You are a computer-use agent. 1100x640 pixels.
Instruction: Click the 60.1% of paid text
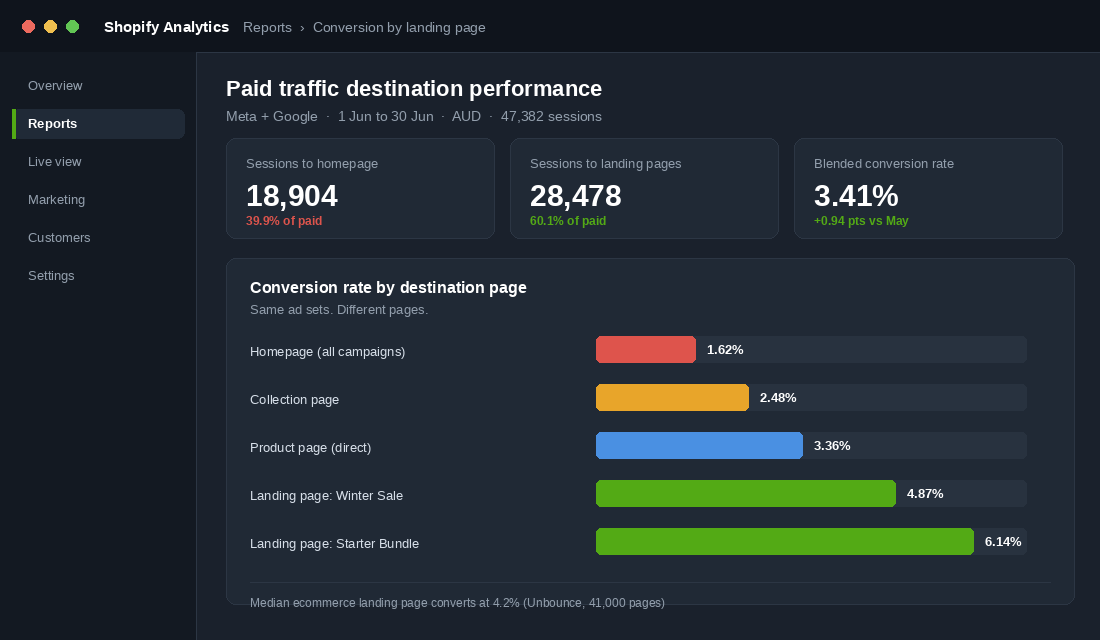point(568,220)
